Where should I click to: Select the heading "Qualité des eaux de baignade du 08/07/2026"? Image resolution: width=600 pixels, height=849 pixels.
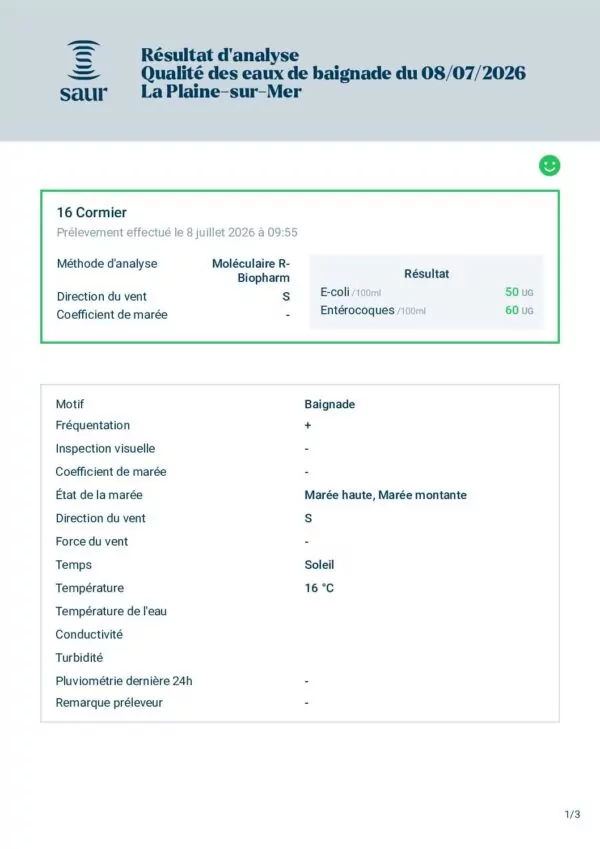[x=333, y=73]
